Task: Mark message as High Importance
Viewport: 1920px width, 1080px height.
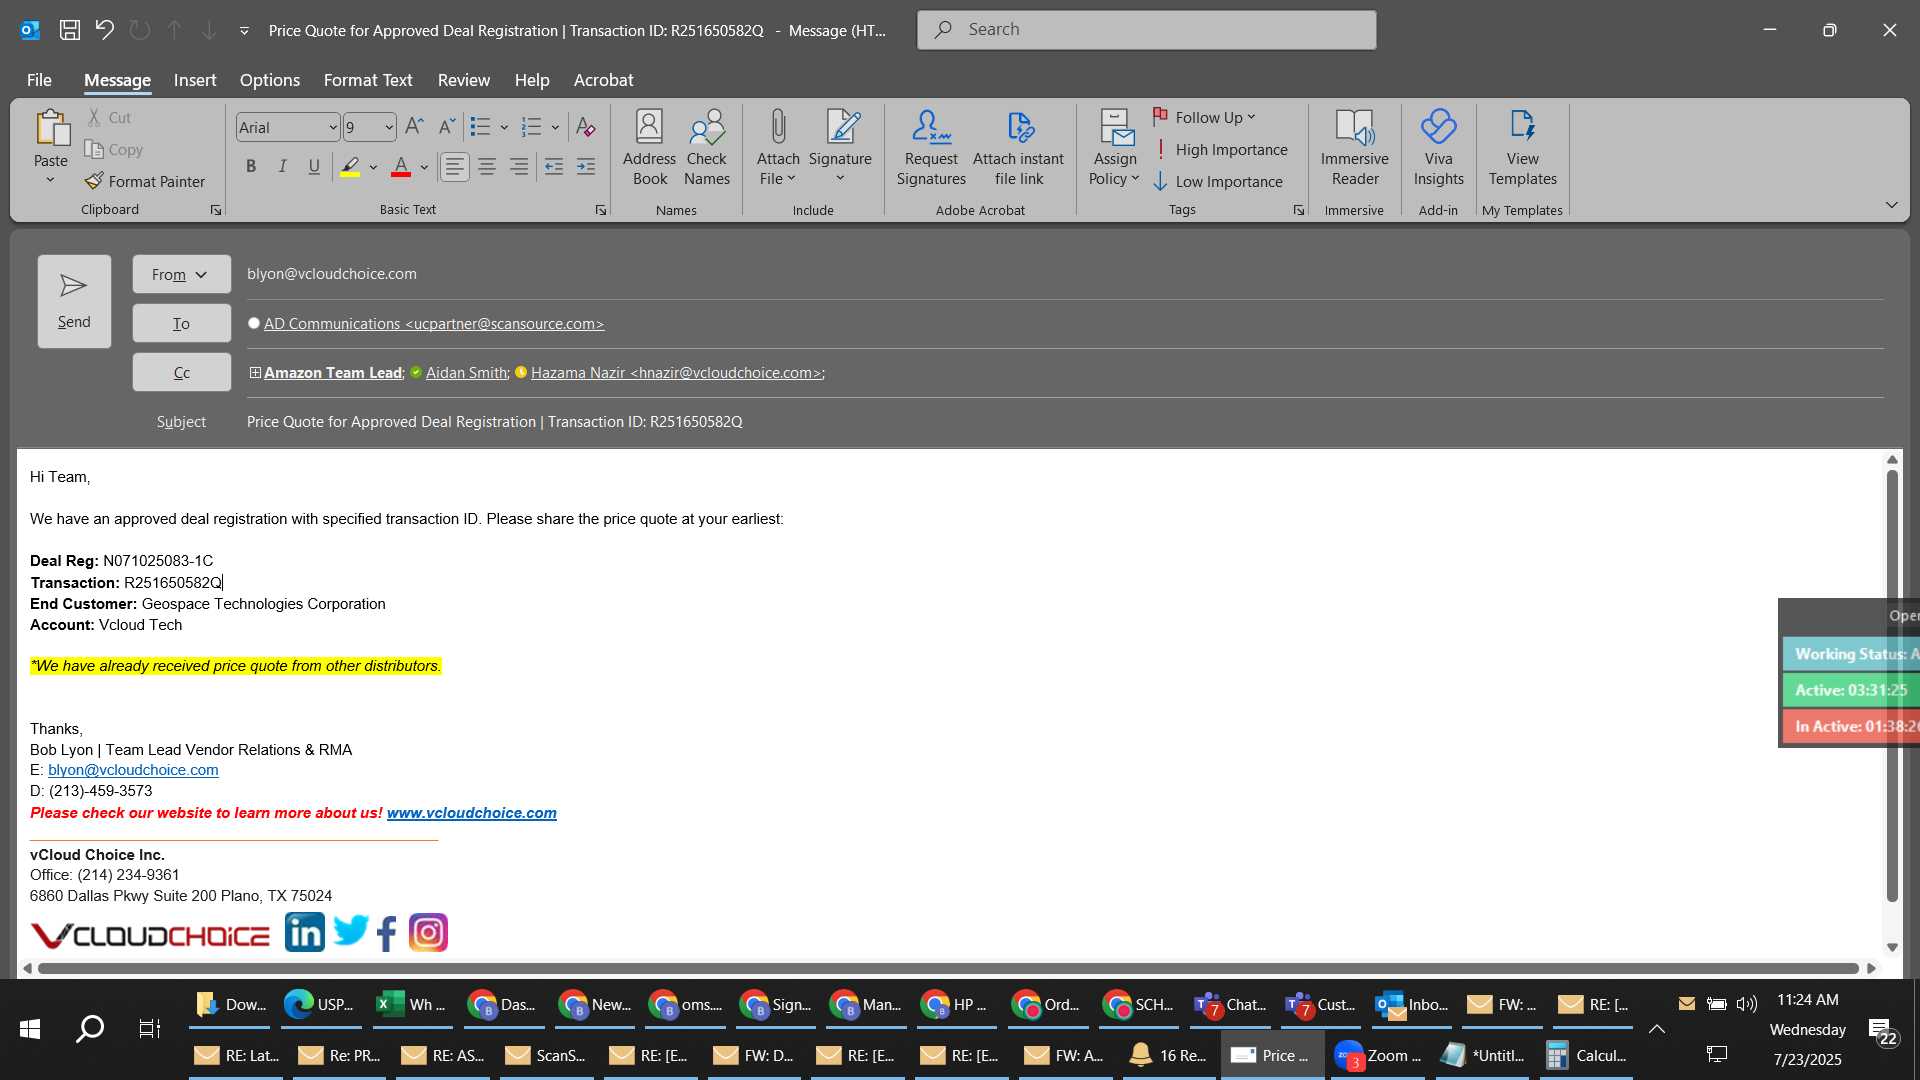Action: (1220, 149)
